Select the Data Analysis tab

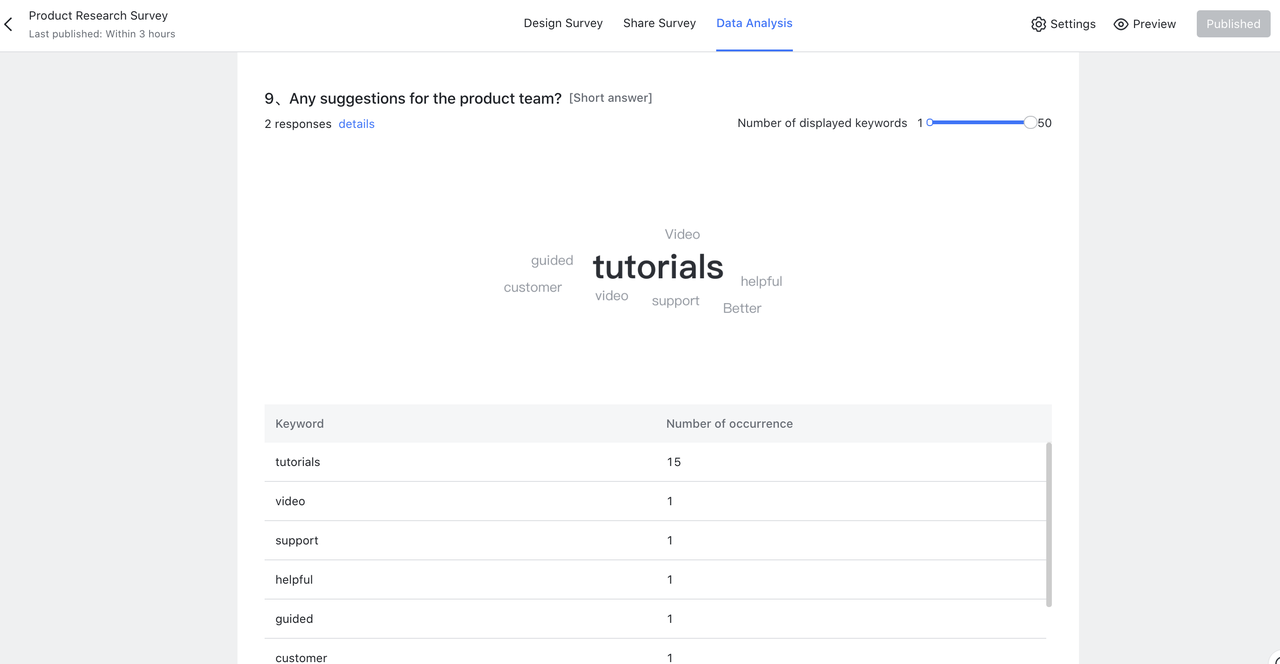754,23
